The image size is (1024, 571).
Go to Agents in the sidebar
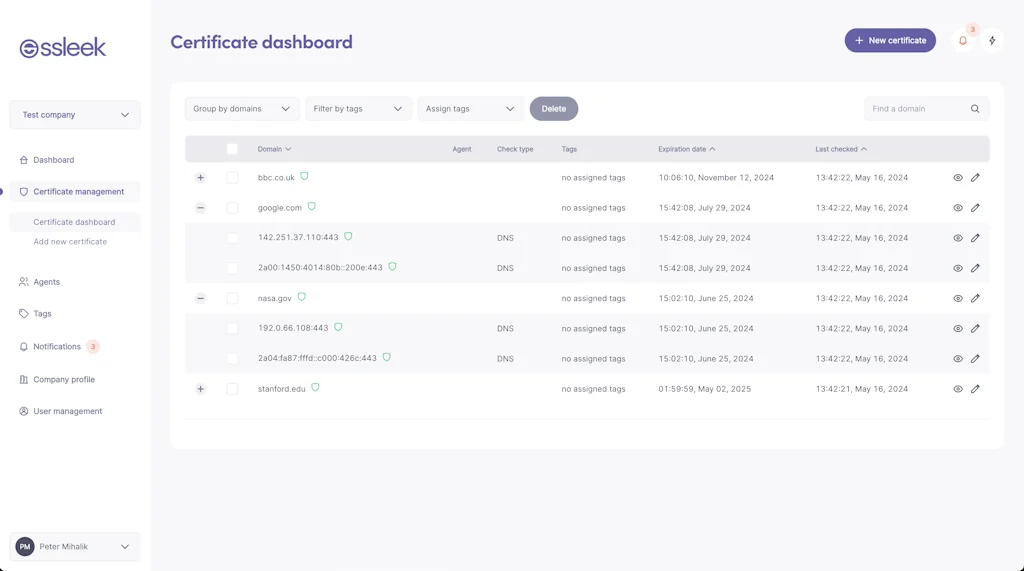point(46,282)
